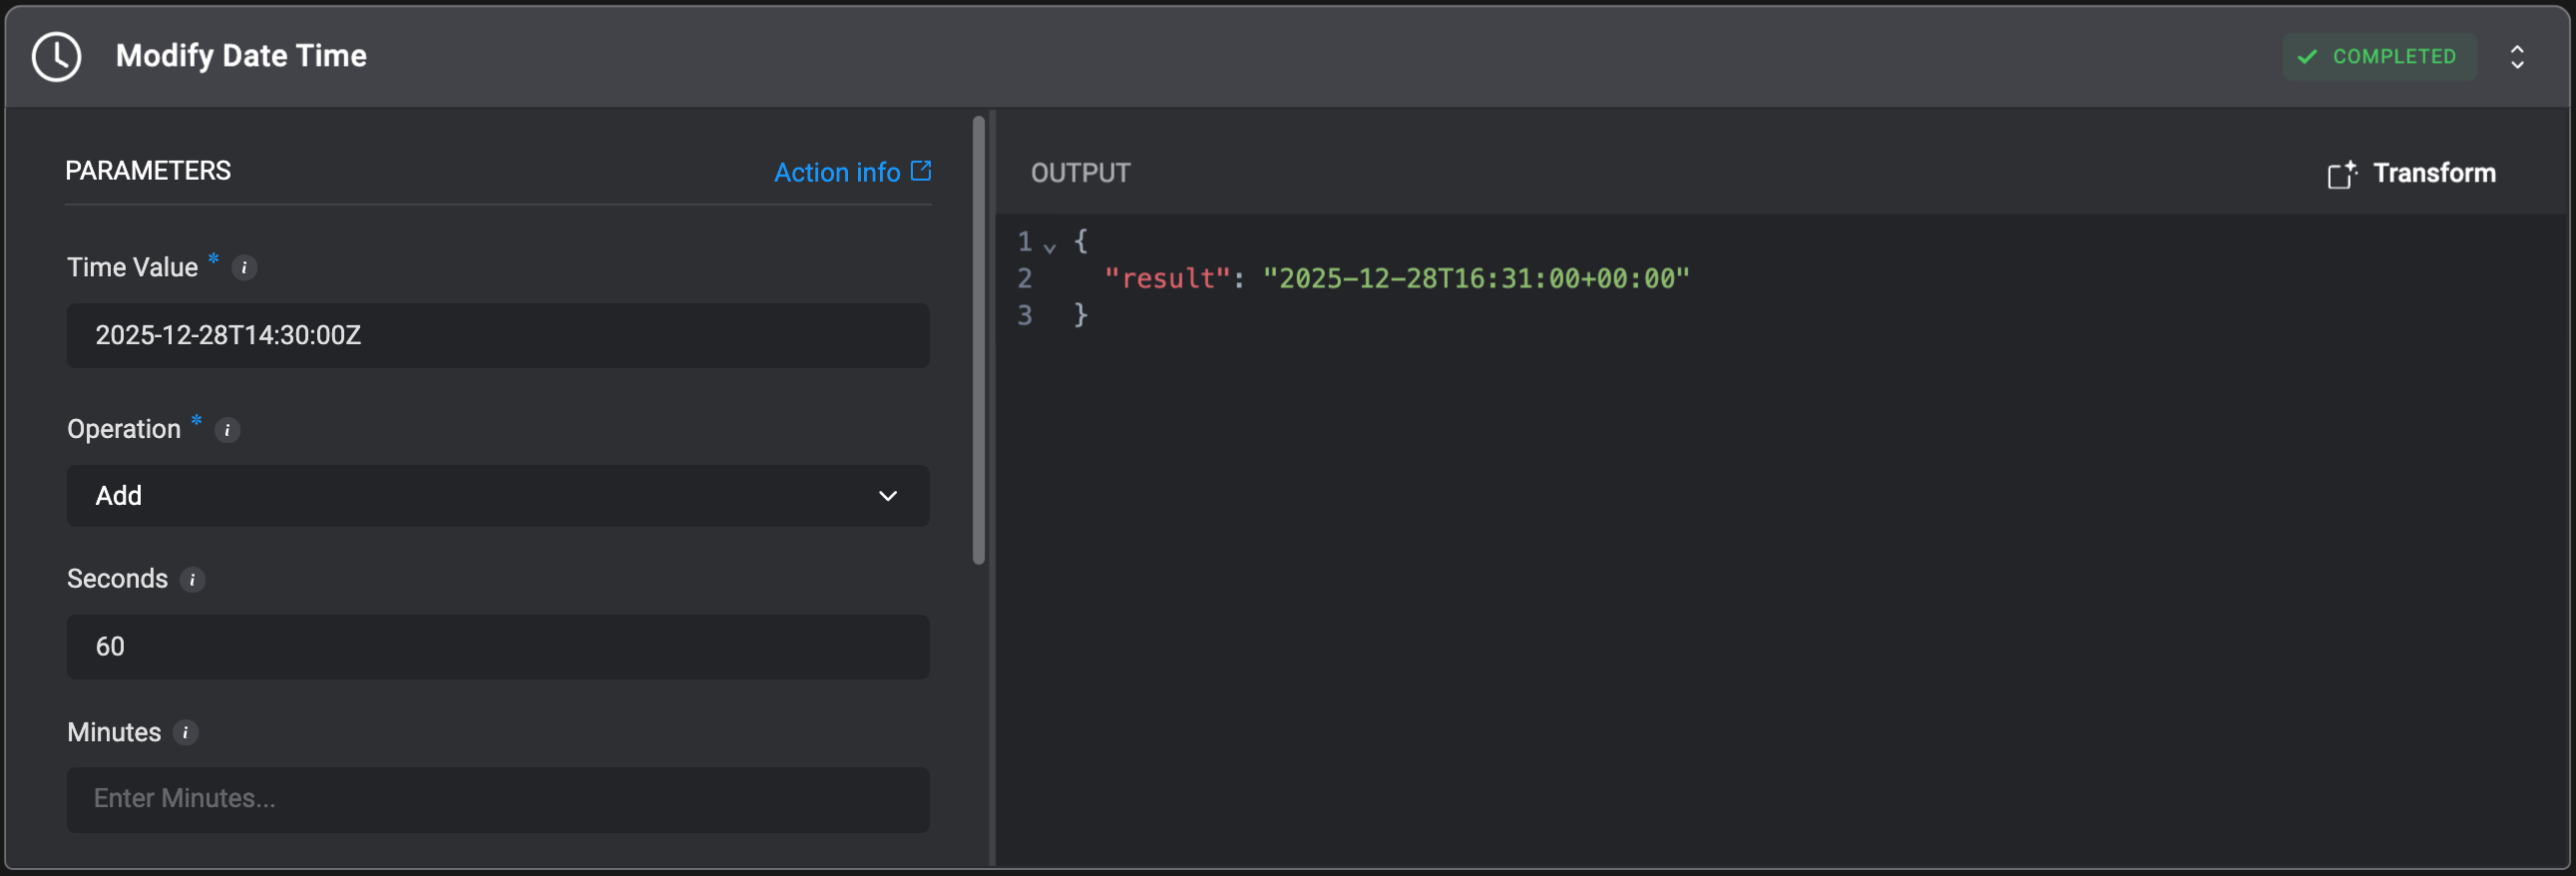Collapse the JSON object at line 1

pos(1050,246)
